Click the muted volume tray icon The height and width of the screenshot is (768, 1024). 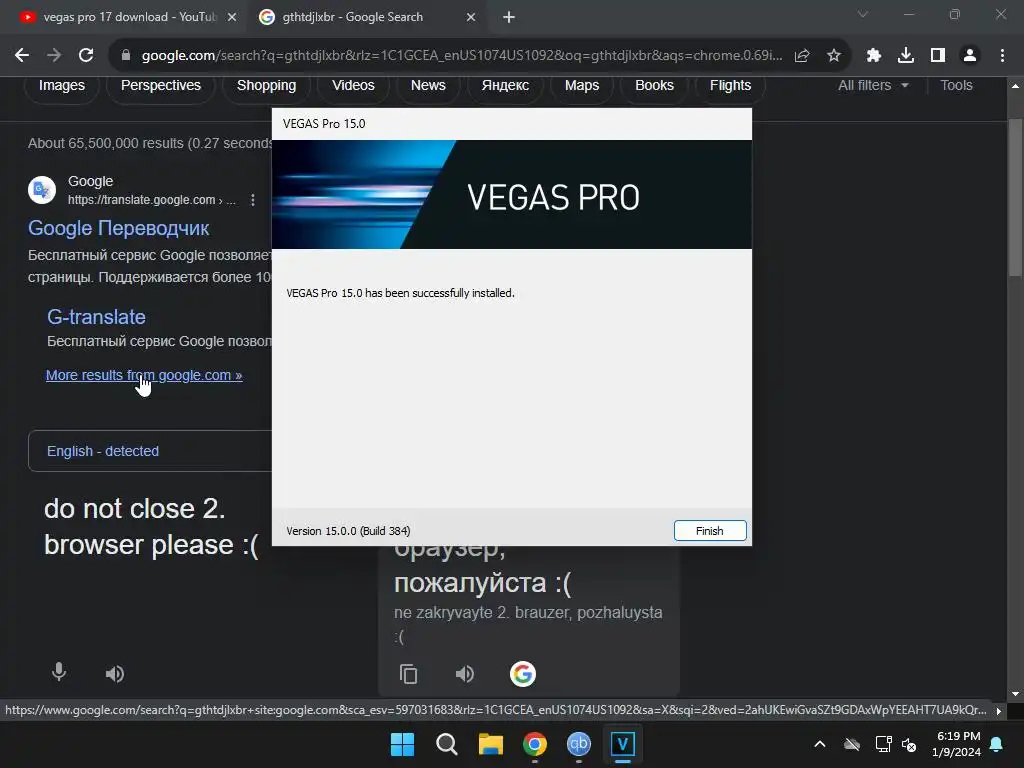click(x=908, y=744)
